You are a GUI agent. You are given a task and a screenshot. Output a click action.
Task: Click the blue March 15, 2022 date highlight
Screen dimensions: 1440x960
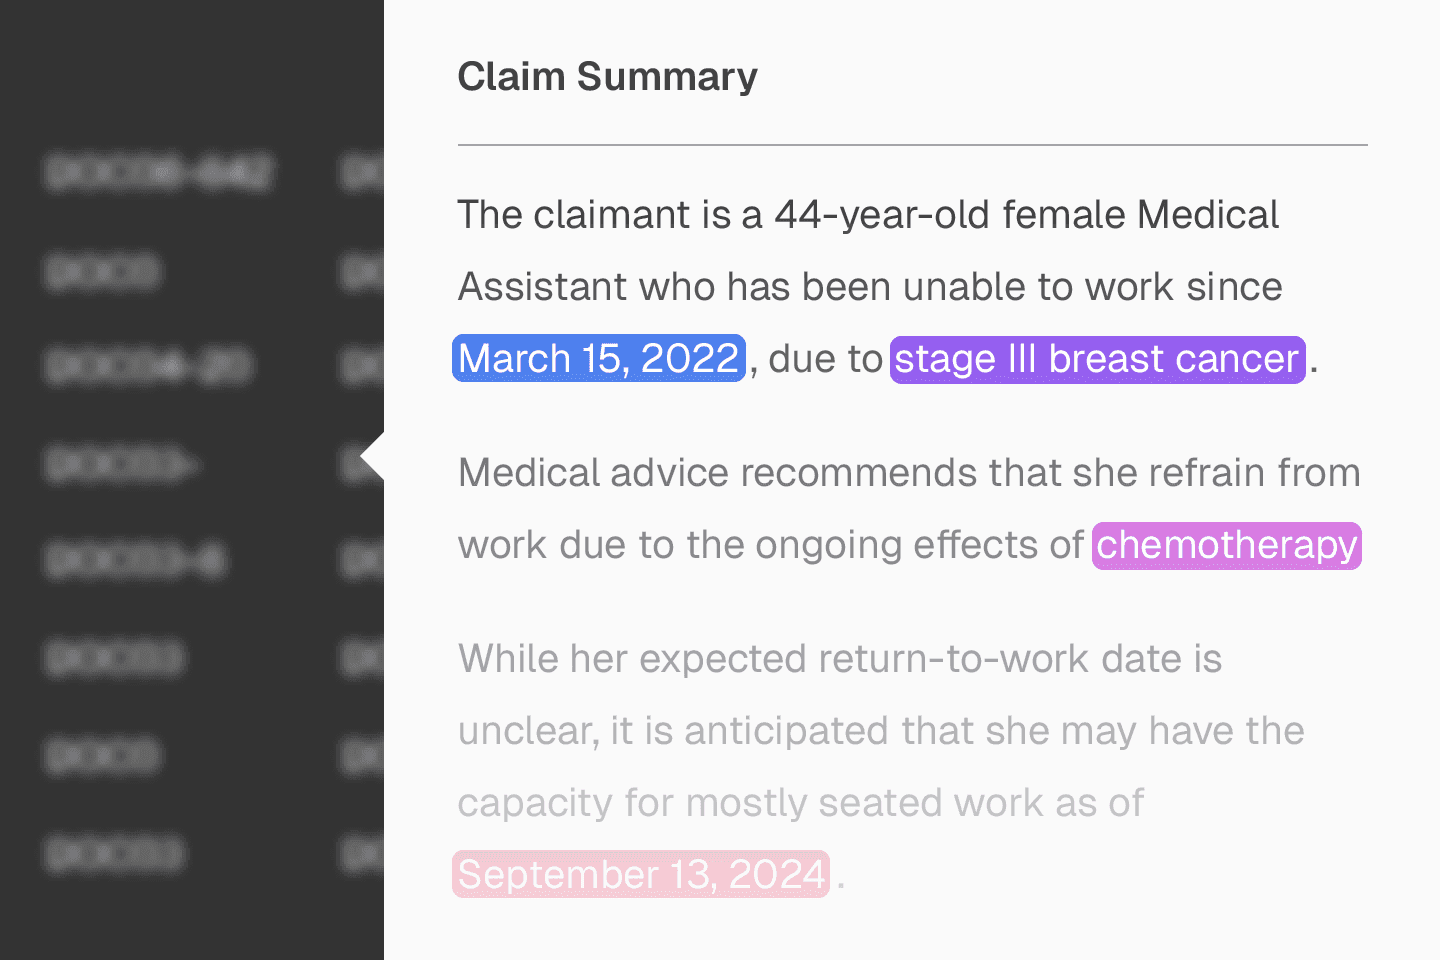(x=599, y=358)
